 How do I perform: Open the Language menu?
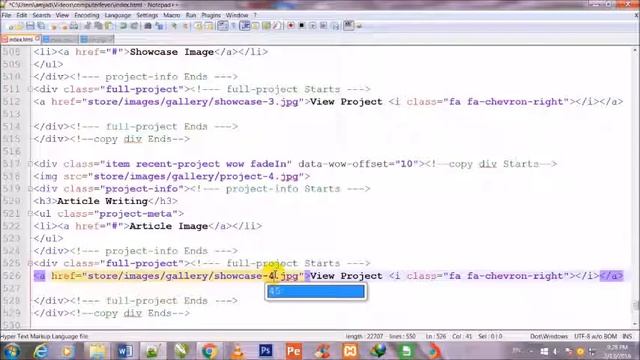118,15
